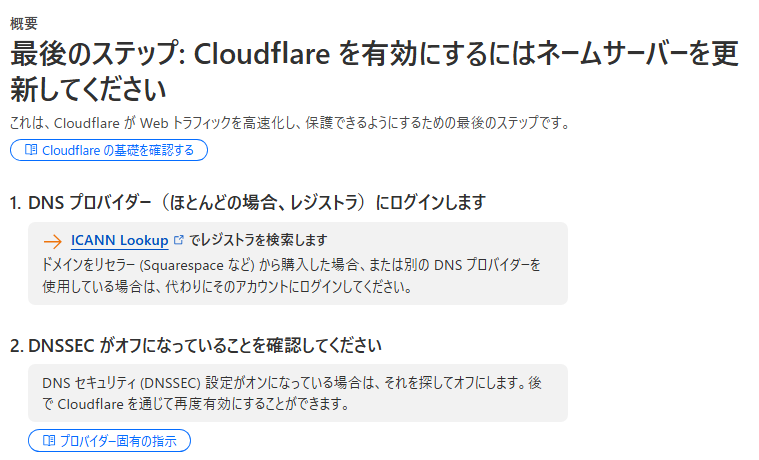
Task: Open the ICANN Lookup link
Action: coord(119,240)
